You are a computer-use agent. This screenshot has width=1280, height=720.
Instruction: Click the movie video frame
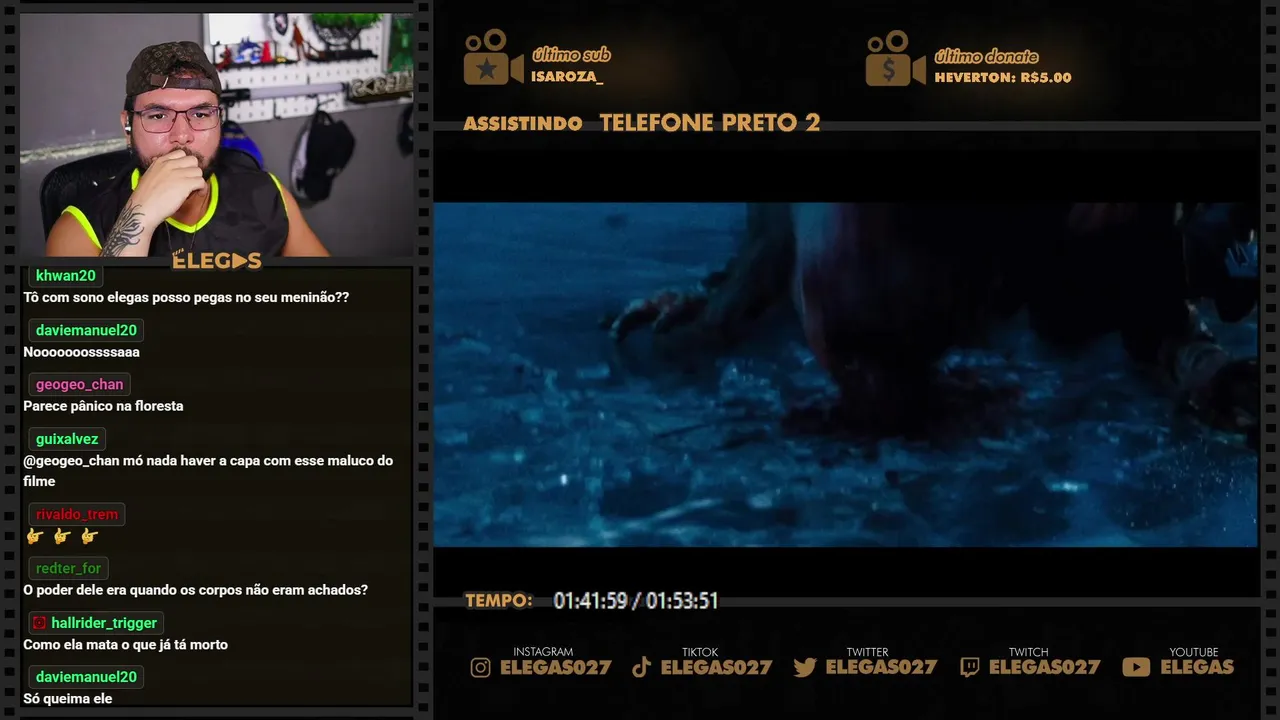pyautogui.click(x=845, y=375)
